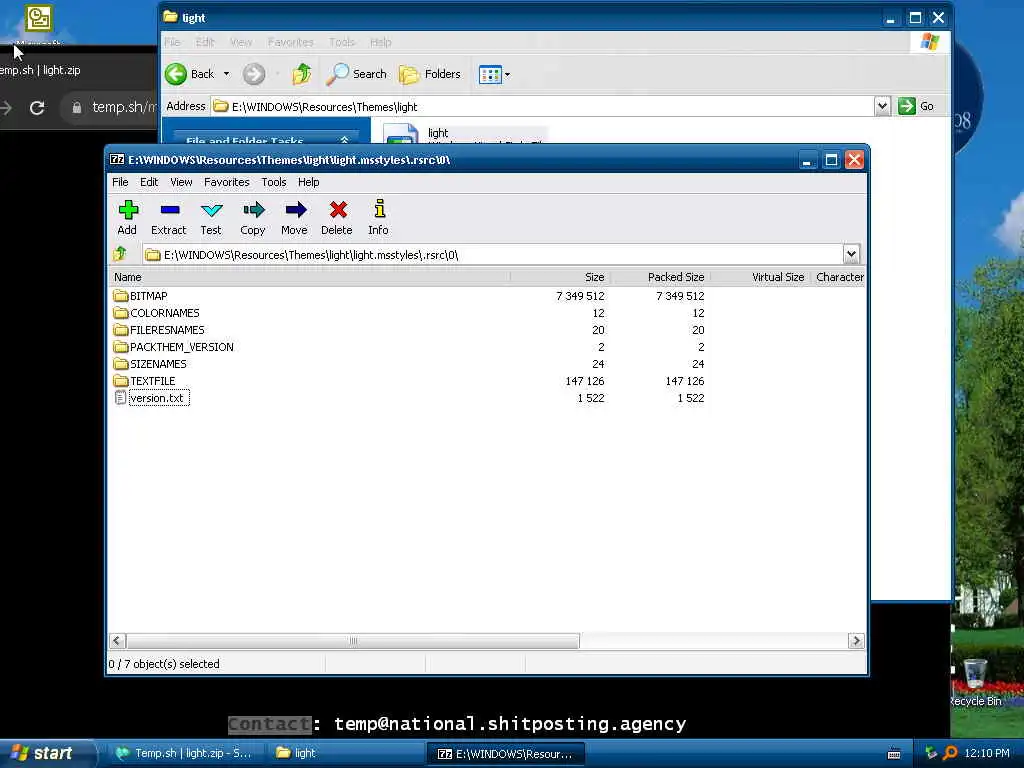Go up one folder level in 7-Zip
This screenshot has width=1024, height=768.
tap(120, 254)
